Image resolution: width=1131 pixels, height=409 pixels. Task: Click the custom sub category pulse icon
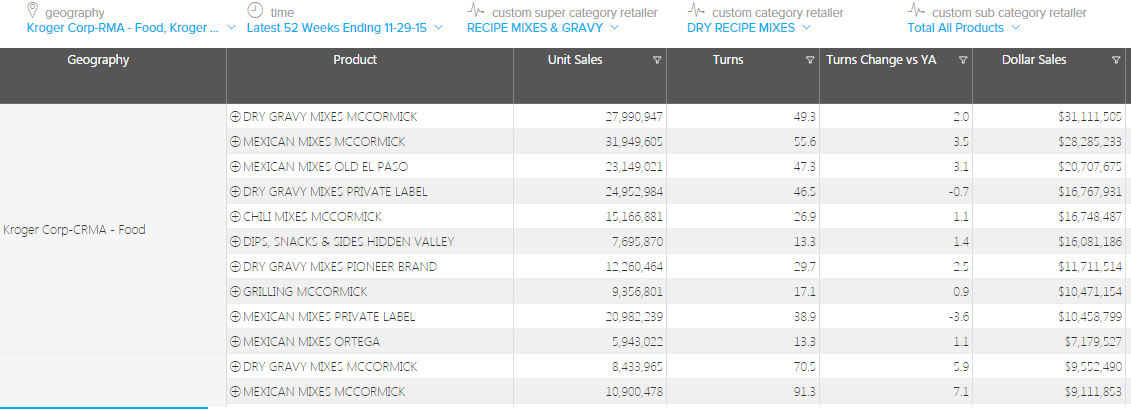915,11
